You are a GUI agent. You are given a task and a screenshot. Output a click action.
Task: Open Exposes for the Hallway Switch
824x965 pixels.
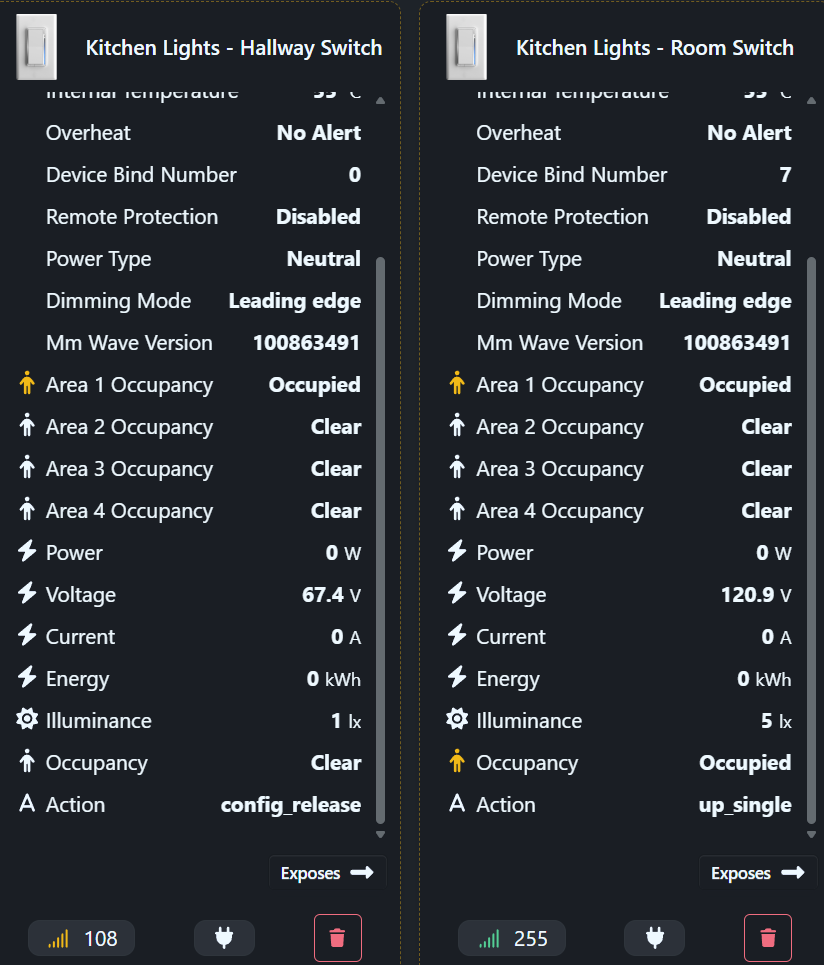[x=327, y=873]
